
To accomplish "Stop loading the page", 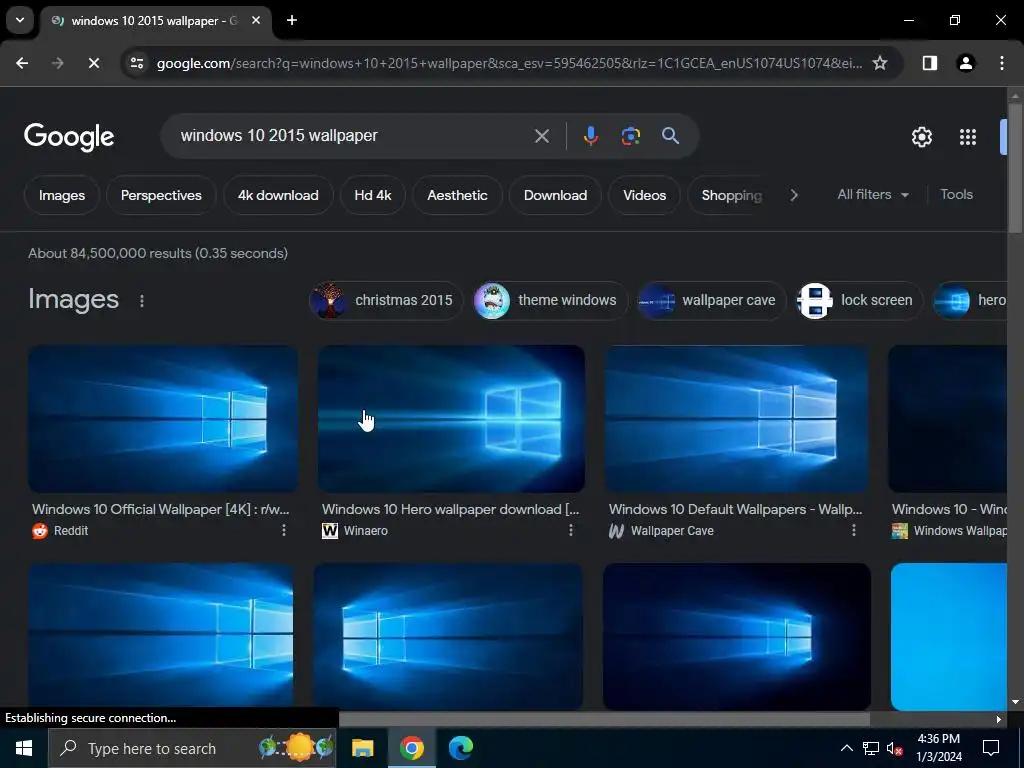I will 93,63.
